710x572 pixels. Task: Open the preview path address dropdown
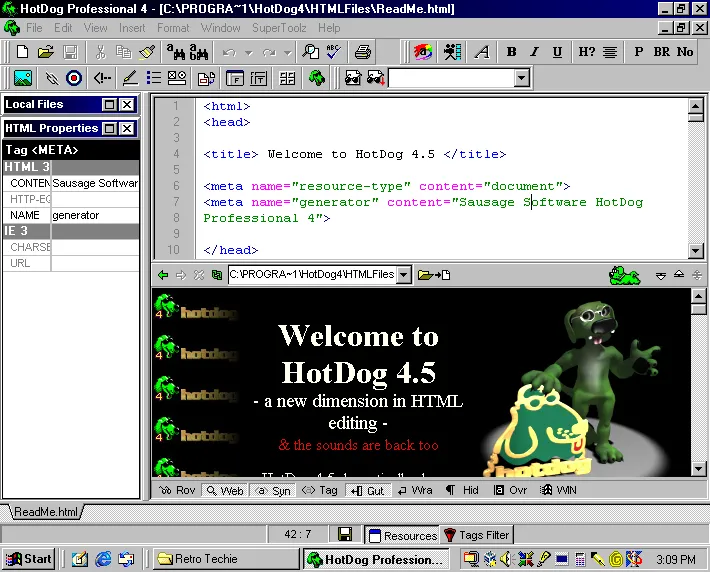pyautogui.click(x=404, y=275)
